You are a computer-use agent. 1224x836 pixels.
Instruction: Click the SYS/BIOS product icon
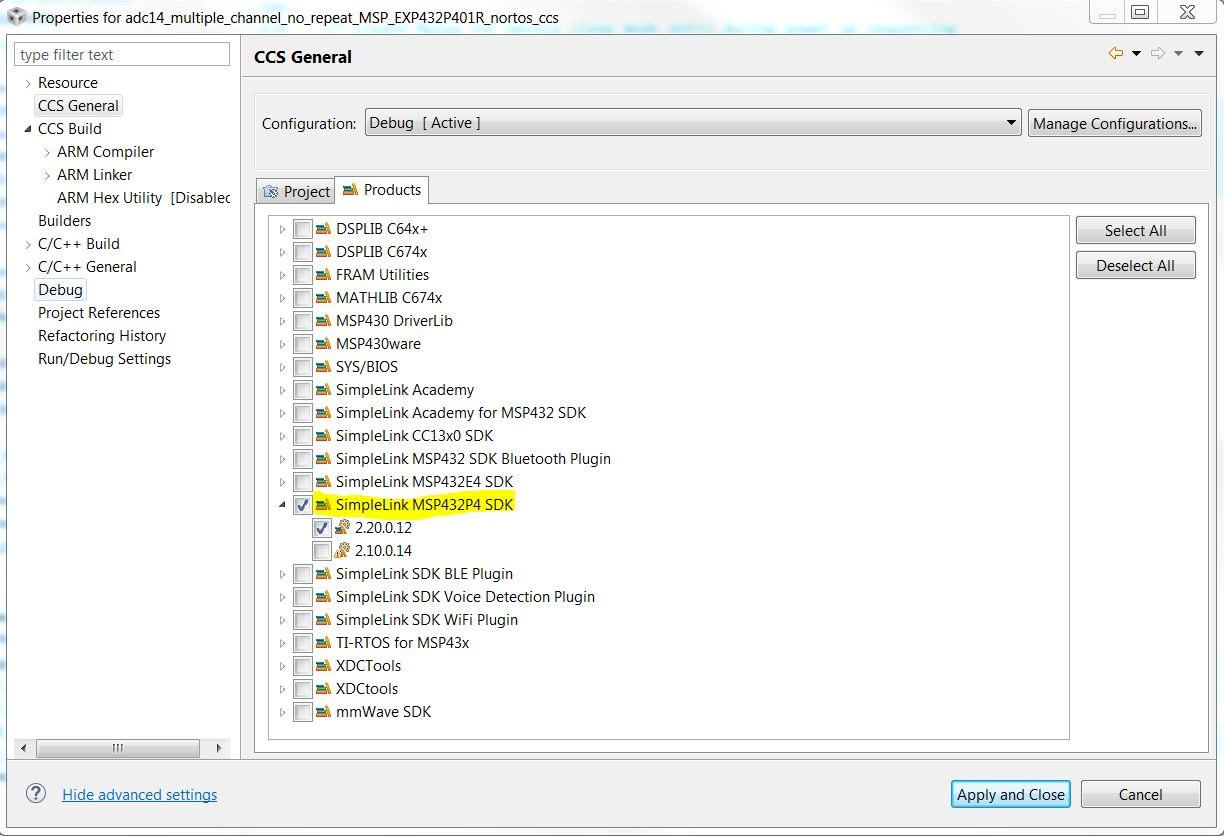click(323, 367)
